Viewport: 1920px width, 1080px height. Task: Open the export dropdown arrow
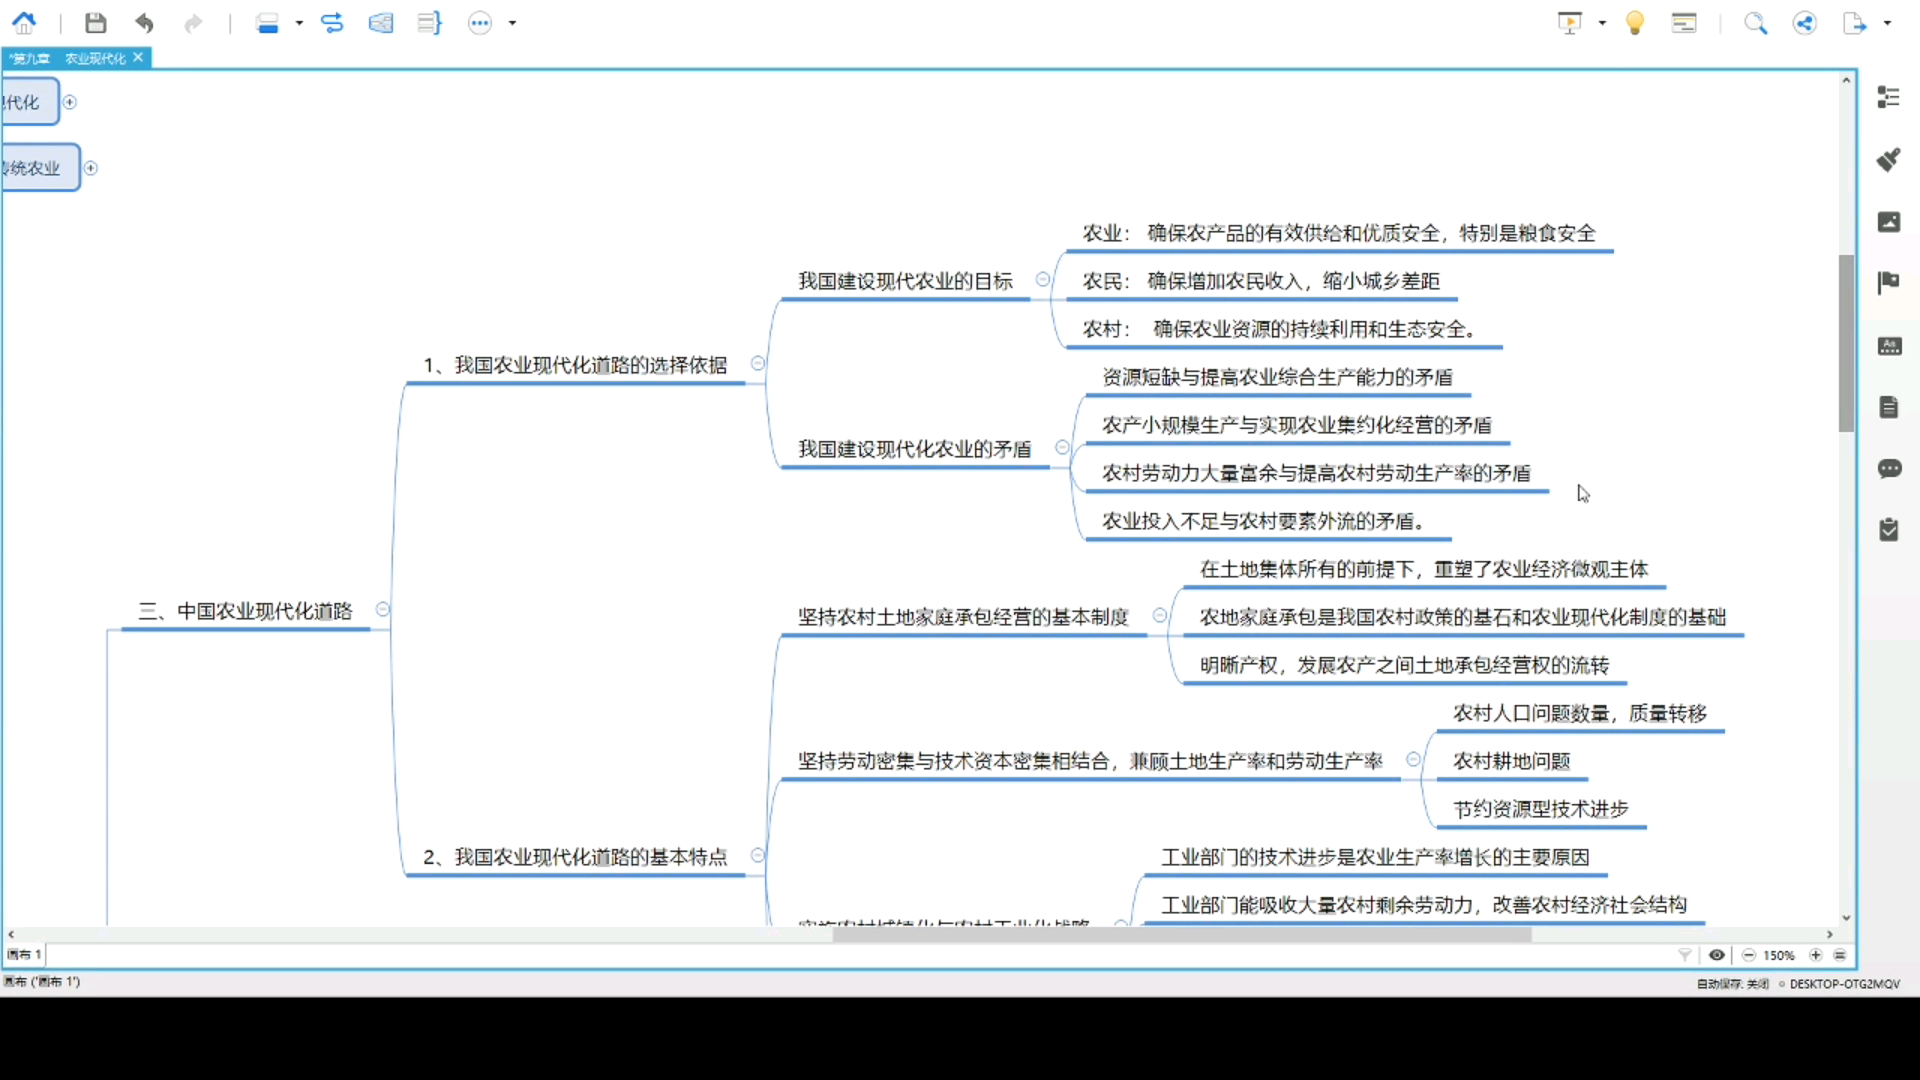click(1887, 22)
